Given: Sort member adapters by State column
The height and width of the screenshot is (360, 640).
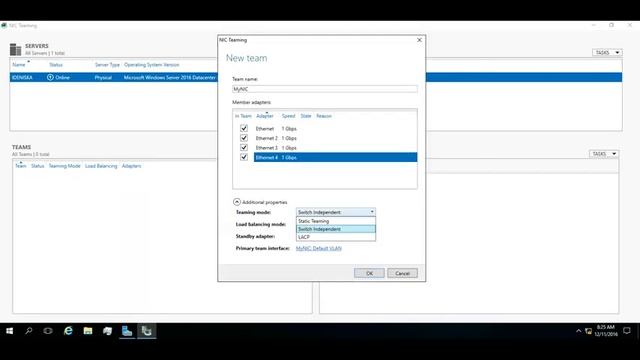Looking at the screenshot, I should click(x=306, y=116).
